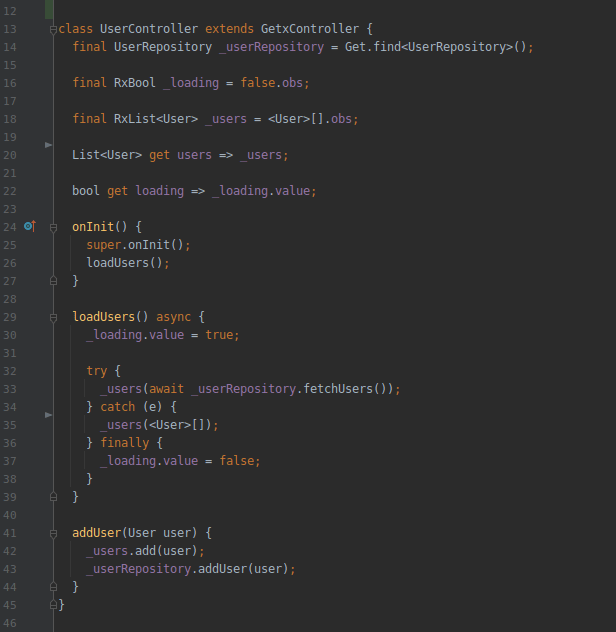Click the catch keyword
616x632 pixels.
click(117, 407)
